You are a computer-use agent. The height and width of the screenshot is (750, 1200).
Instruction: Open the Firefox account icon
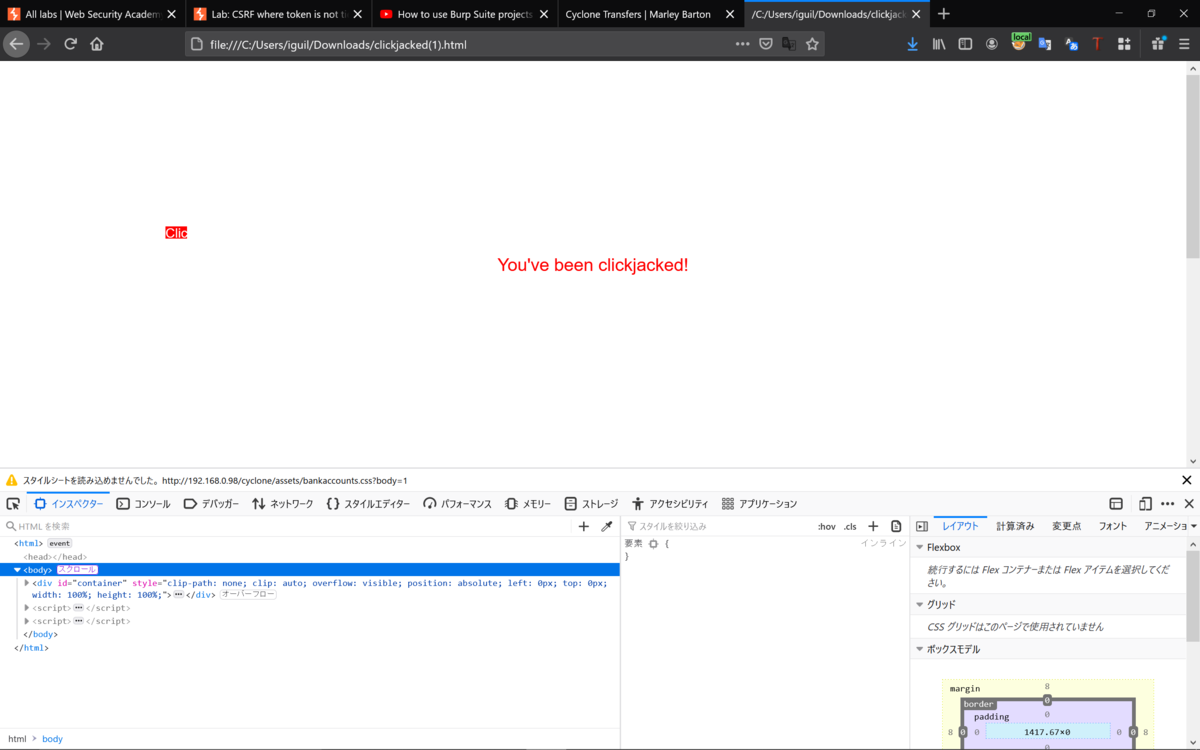point(992,44)
